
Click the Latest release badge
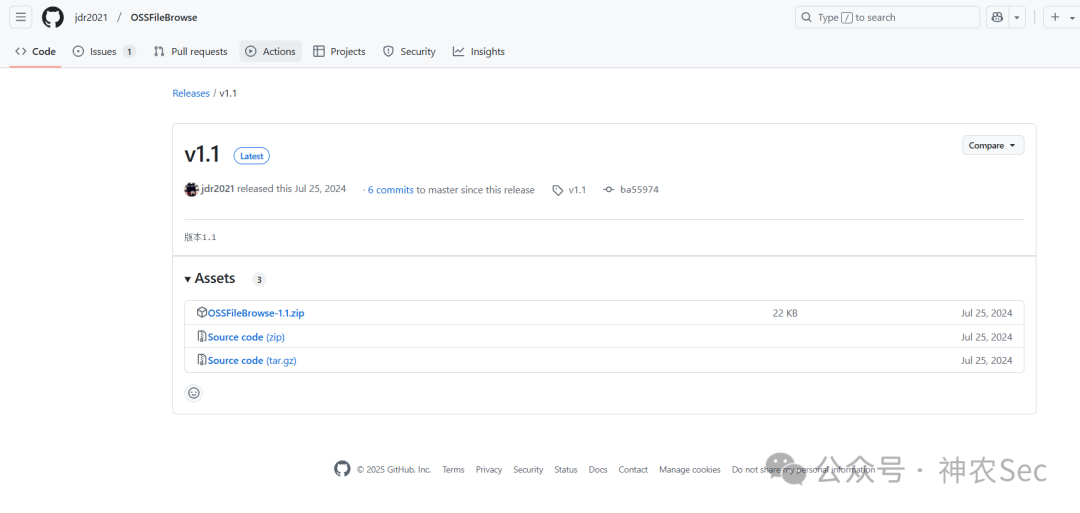(x=251, y=156)
